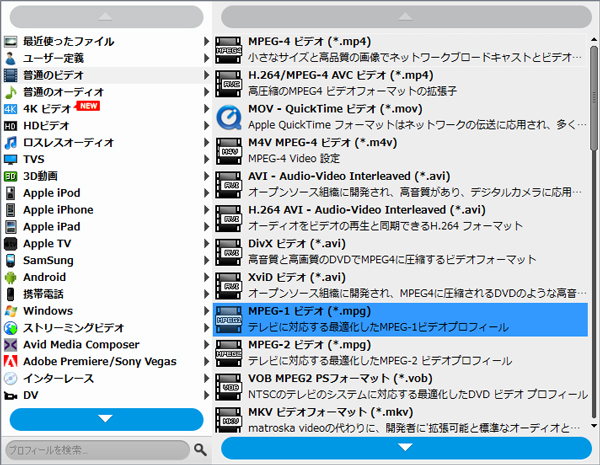600x465 pixels.
Task: Expand the 最近使ったファイル submenu arrow
Action: tap(207, 41)
